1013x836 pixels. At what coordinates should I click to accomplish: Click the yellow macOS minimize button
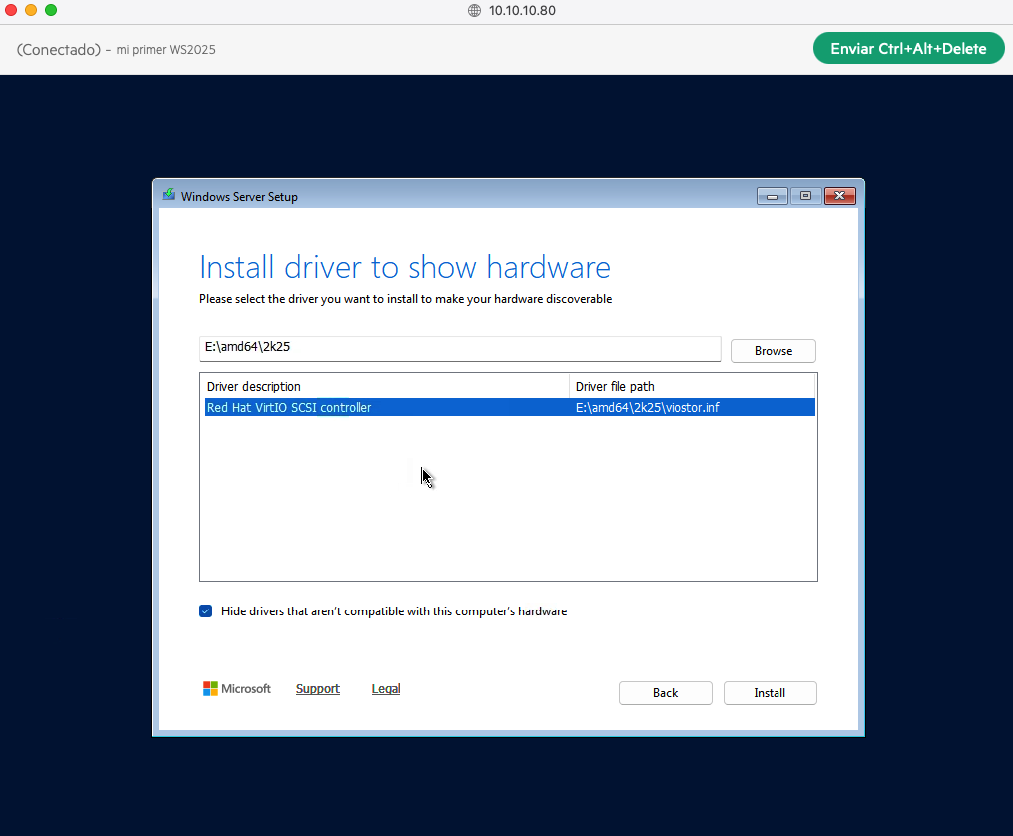click(x=30, y=9)
